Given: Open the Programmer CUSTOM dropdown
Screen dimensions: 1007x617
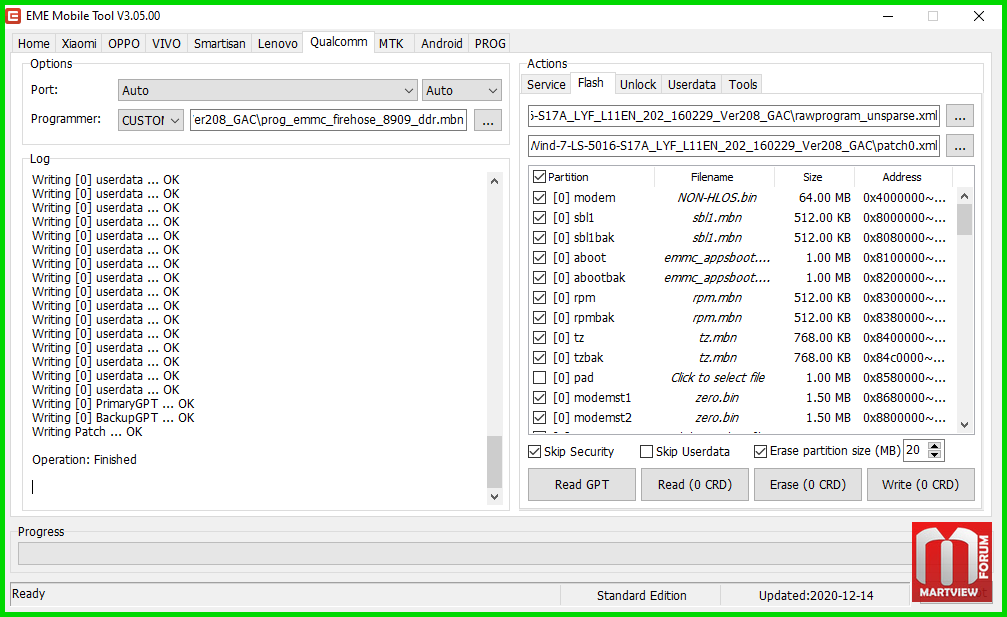Looking at the screenshot, I should (151, 120).
